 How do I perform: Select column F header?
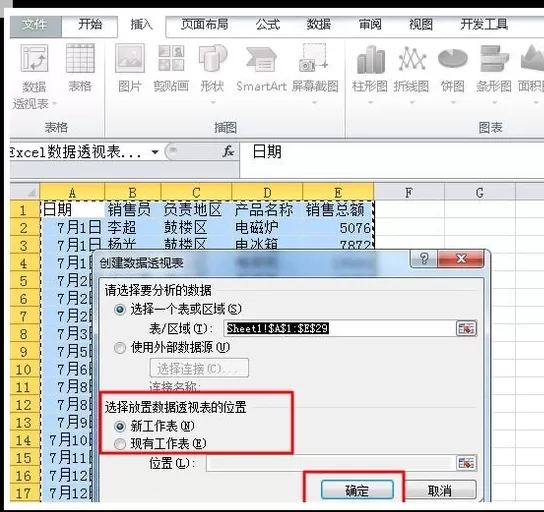(x=409, y=192)
